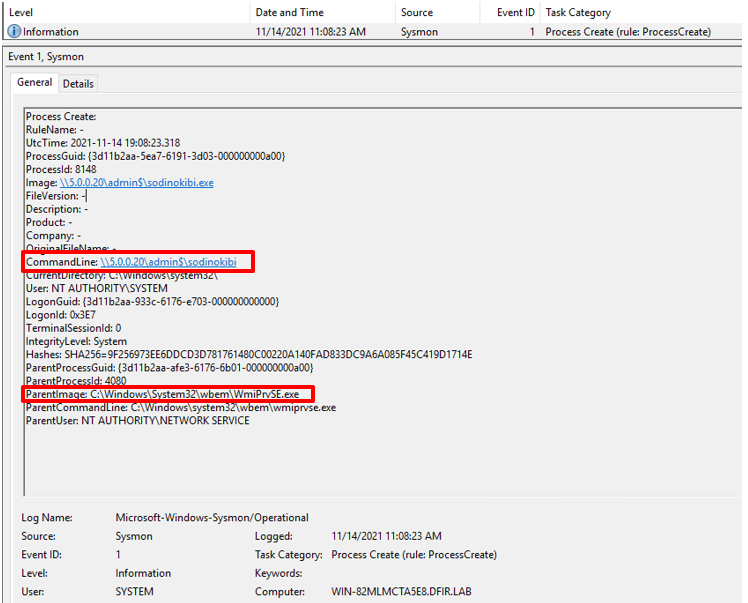Open the CommandLine sodinokibi share link
Image resolution: width=748 pixels, height=603 pixels.
[x=168, y=262]
